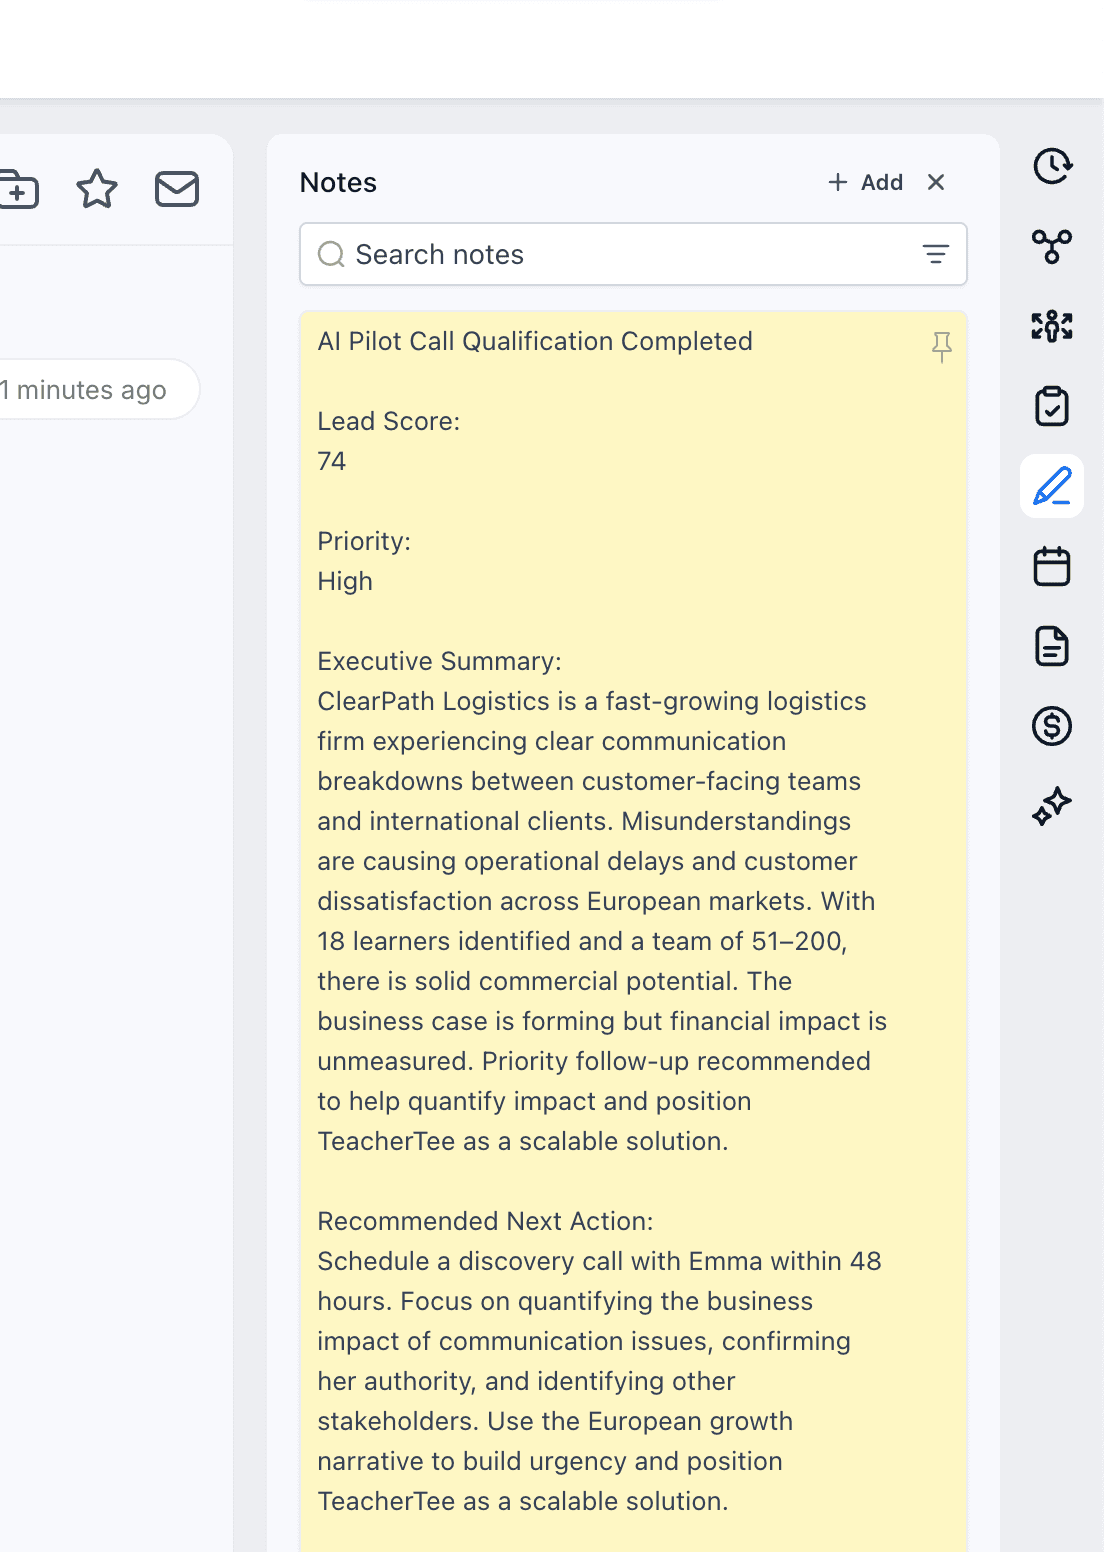The image size is (1104, 1552).
Task: Click the priority value 'High'
Action: tap(345, 581)
